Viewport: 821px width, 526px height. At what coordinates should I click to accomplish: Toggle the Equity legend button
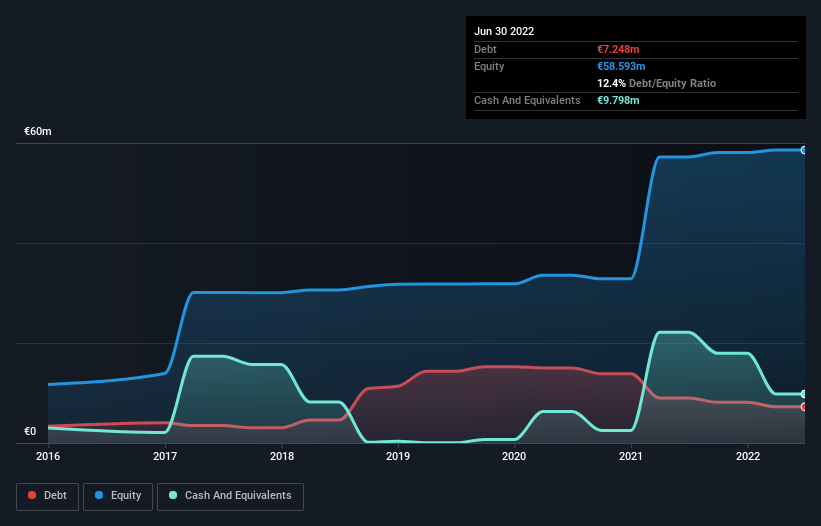coord(118,496)
